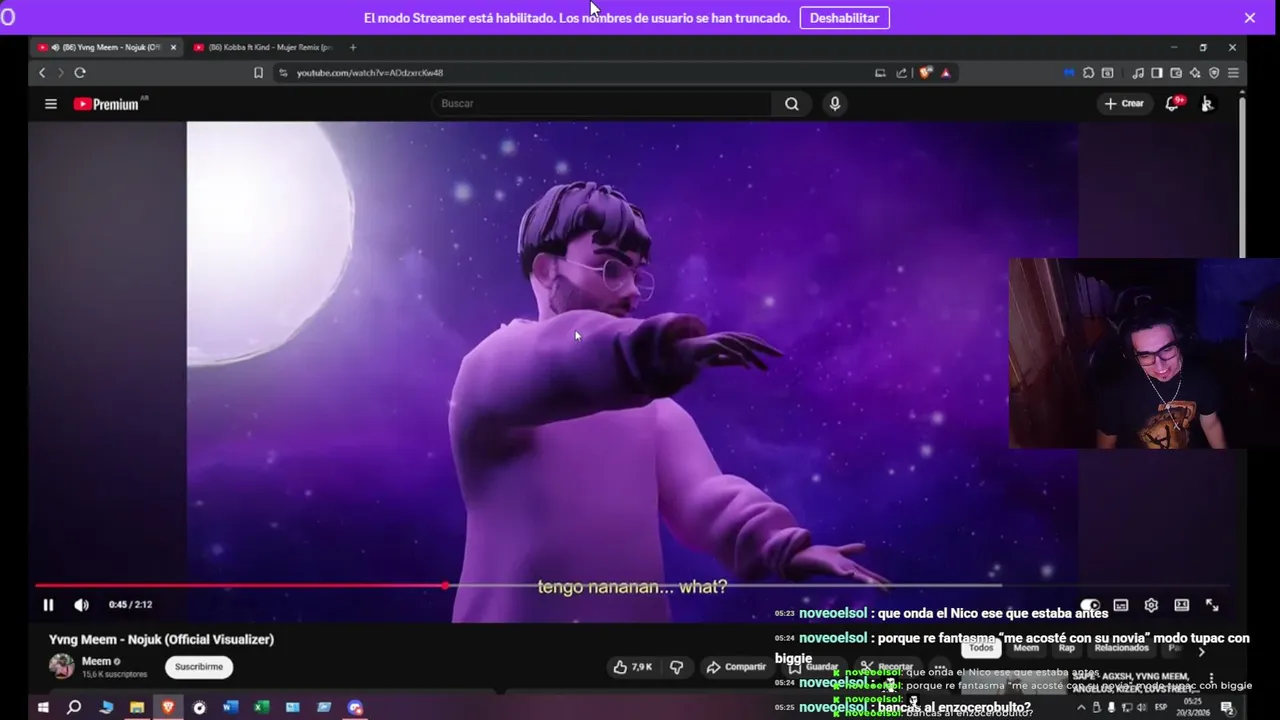Open Brave Leo AI sparkle icon
Screen dimensions: 1280x720
(1195, 73)
